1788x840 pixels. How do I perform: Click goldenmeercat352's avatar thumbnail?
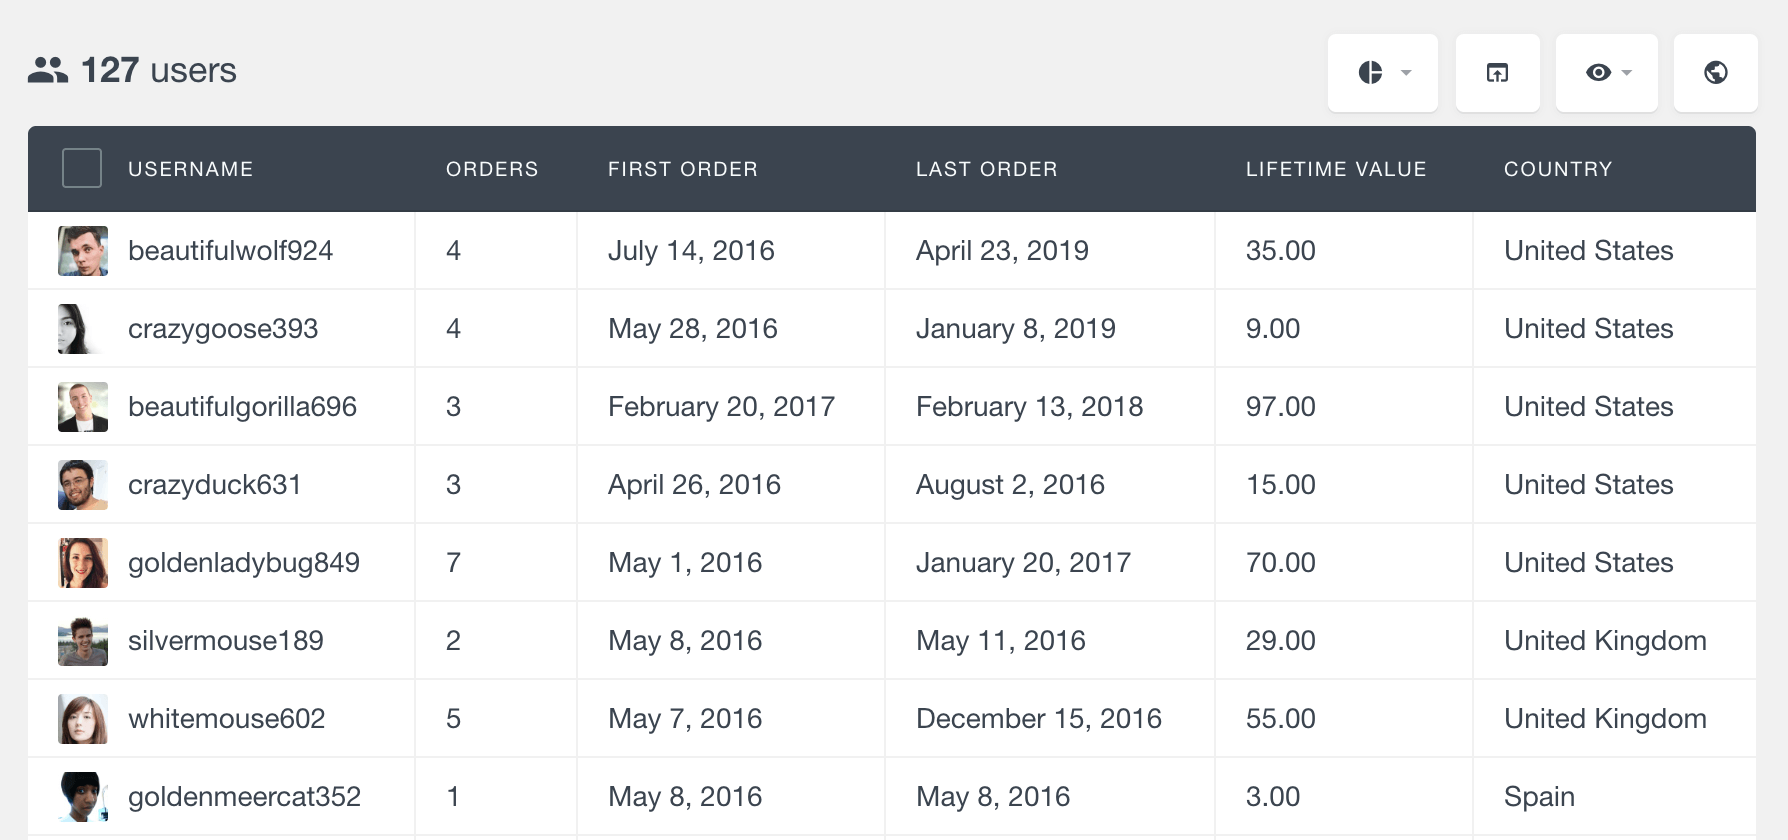click(83, 797)
